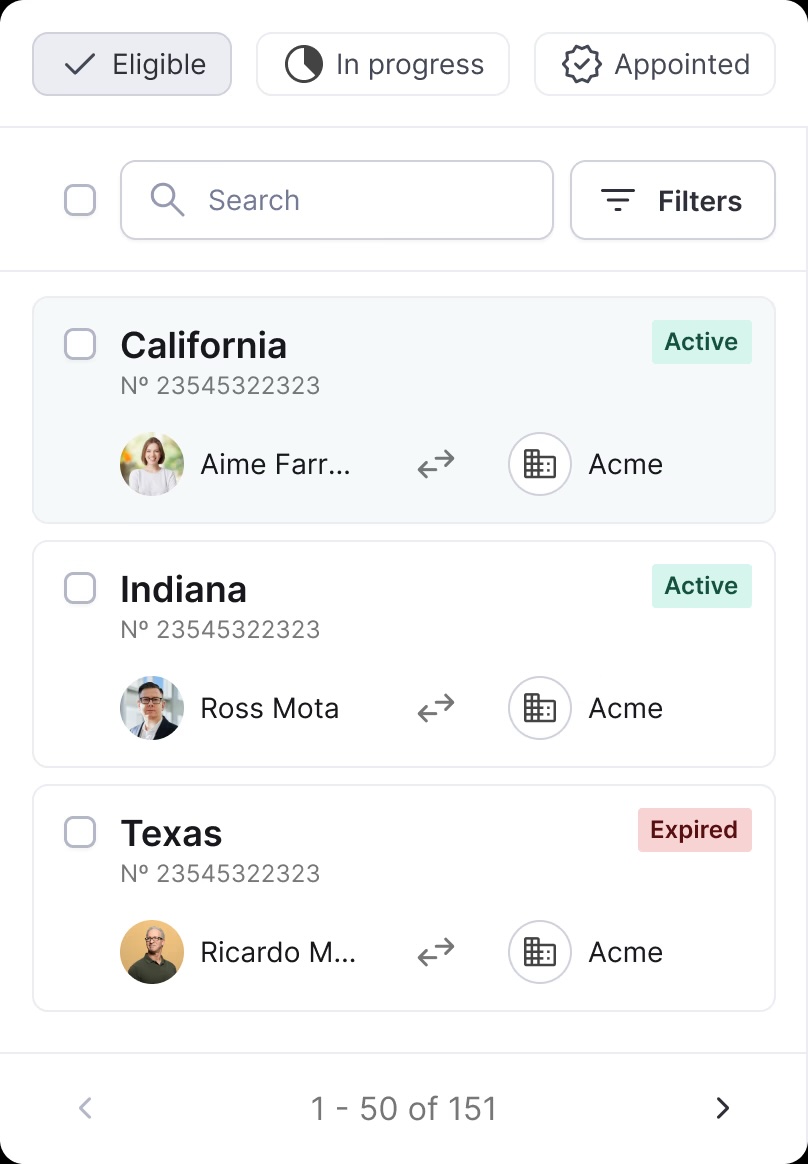Select the Eligible tab
The height and width of the screenshot is (1164, 808).
click(x=132, y=65)
